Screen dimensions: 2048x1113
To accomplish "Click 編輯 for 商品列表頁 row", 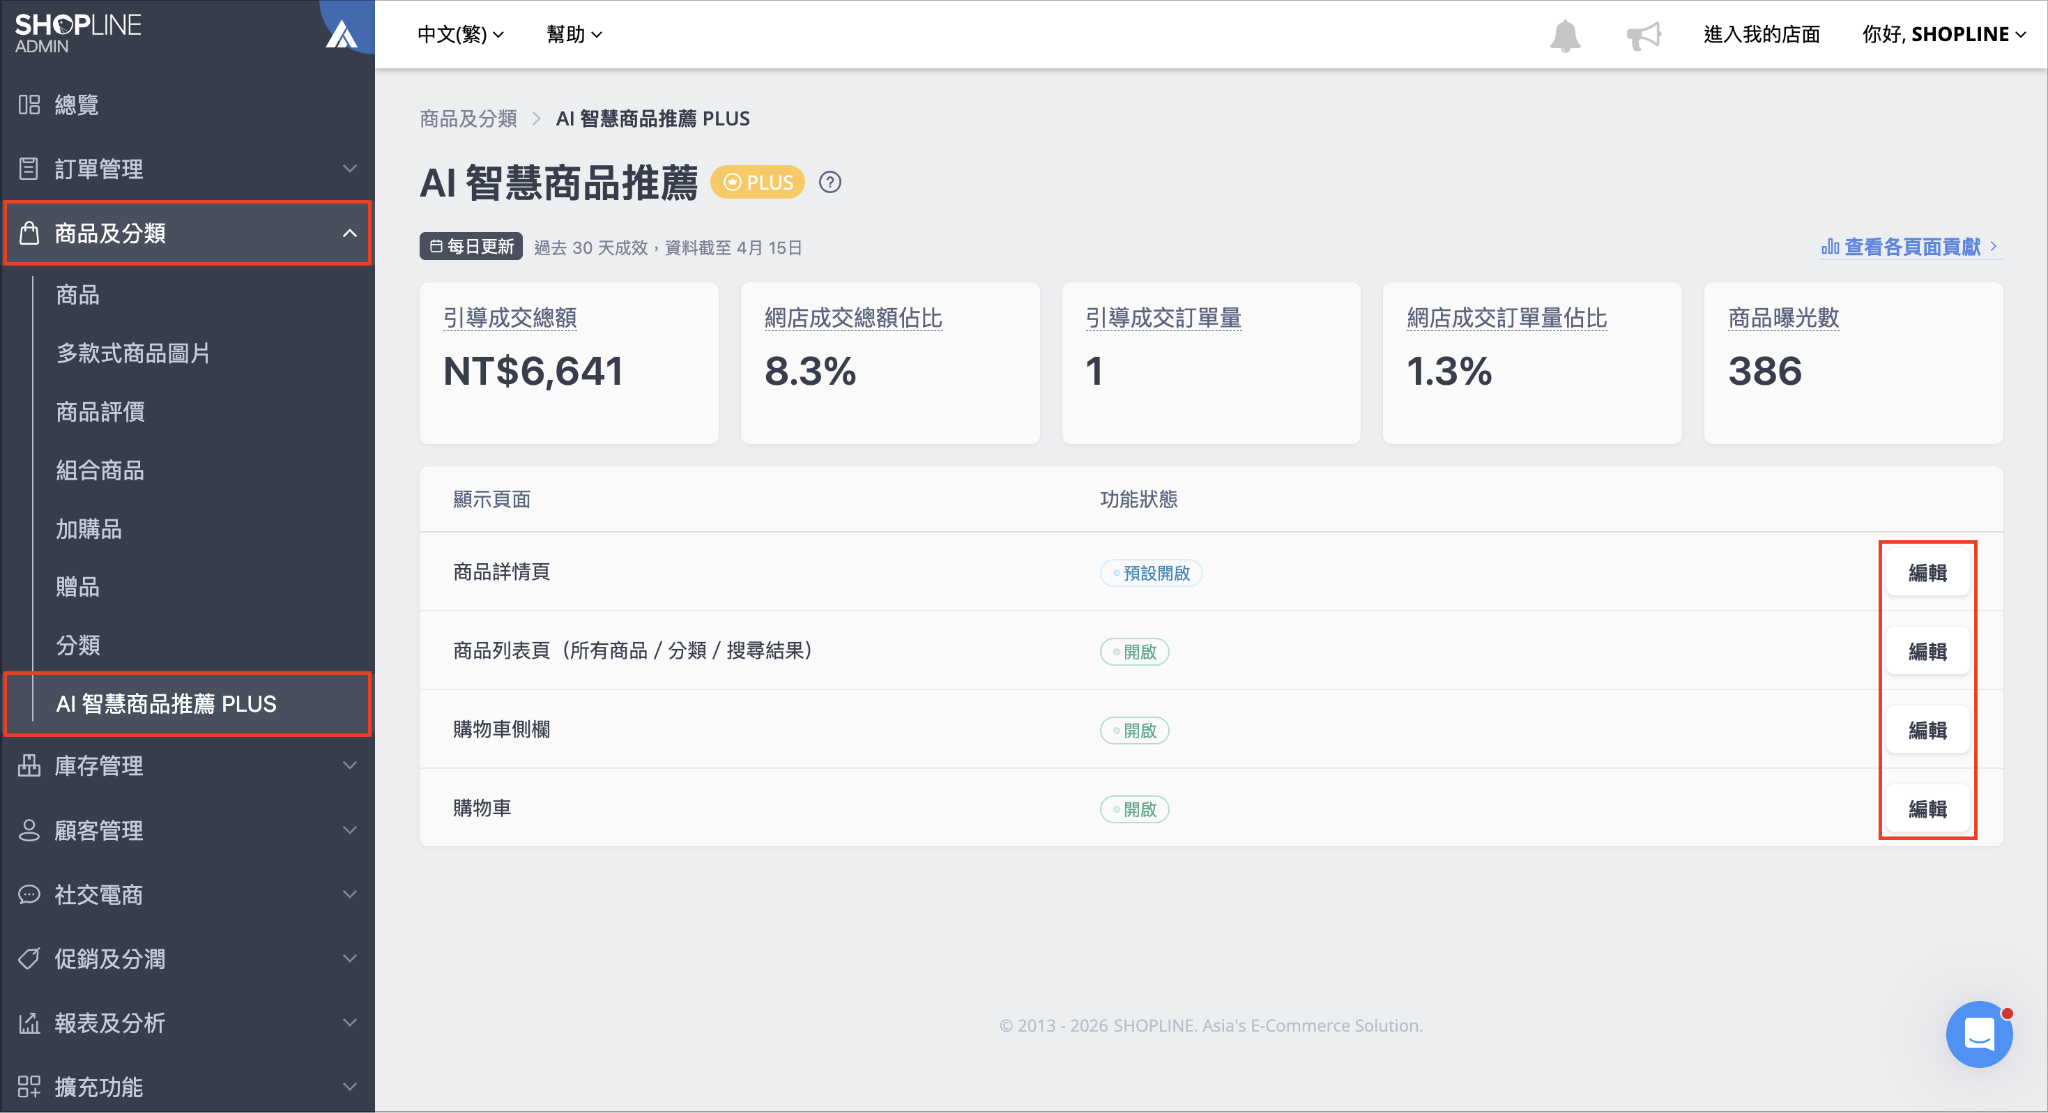I will (1927, 652).
